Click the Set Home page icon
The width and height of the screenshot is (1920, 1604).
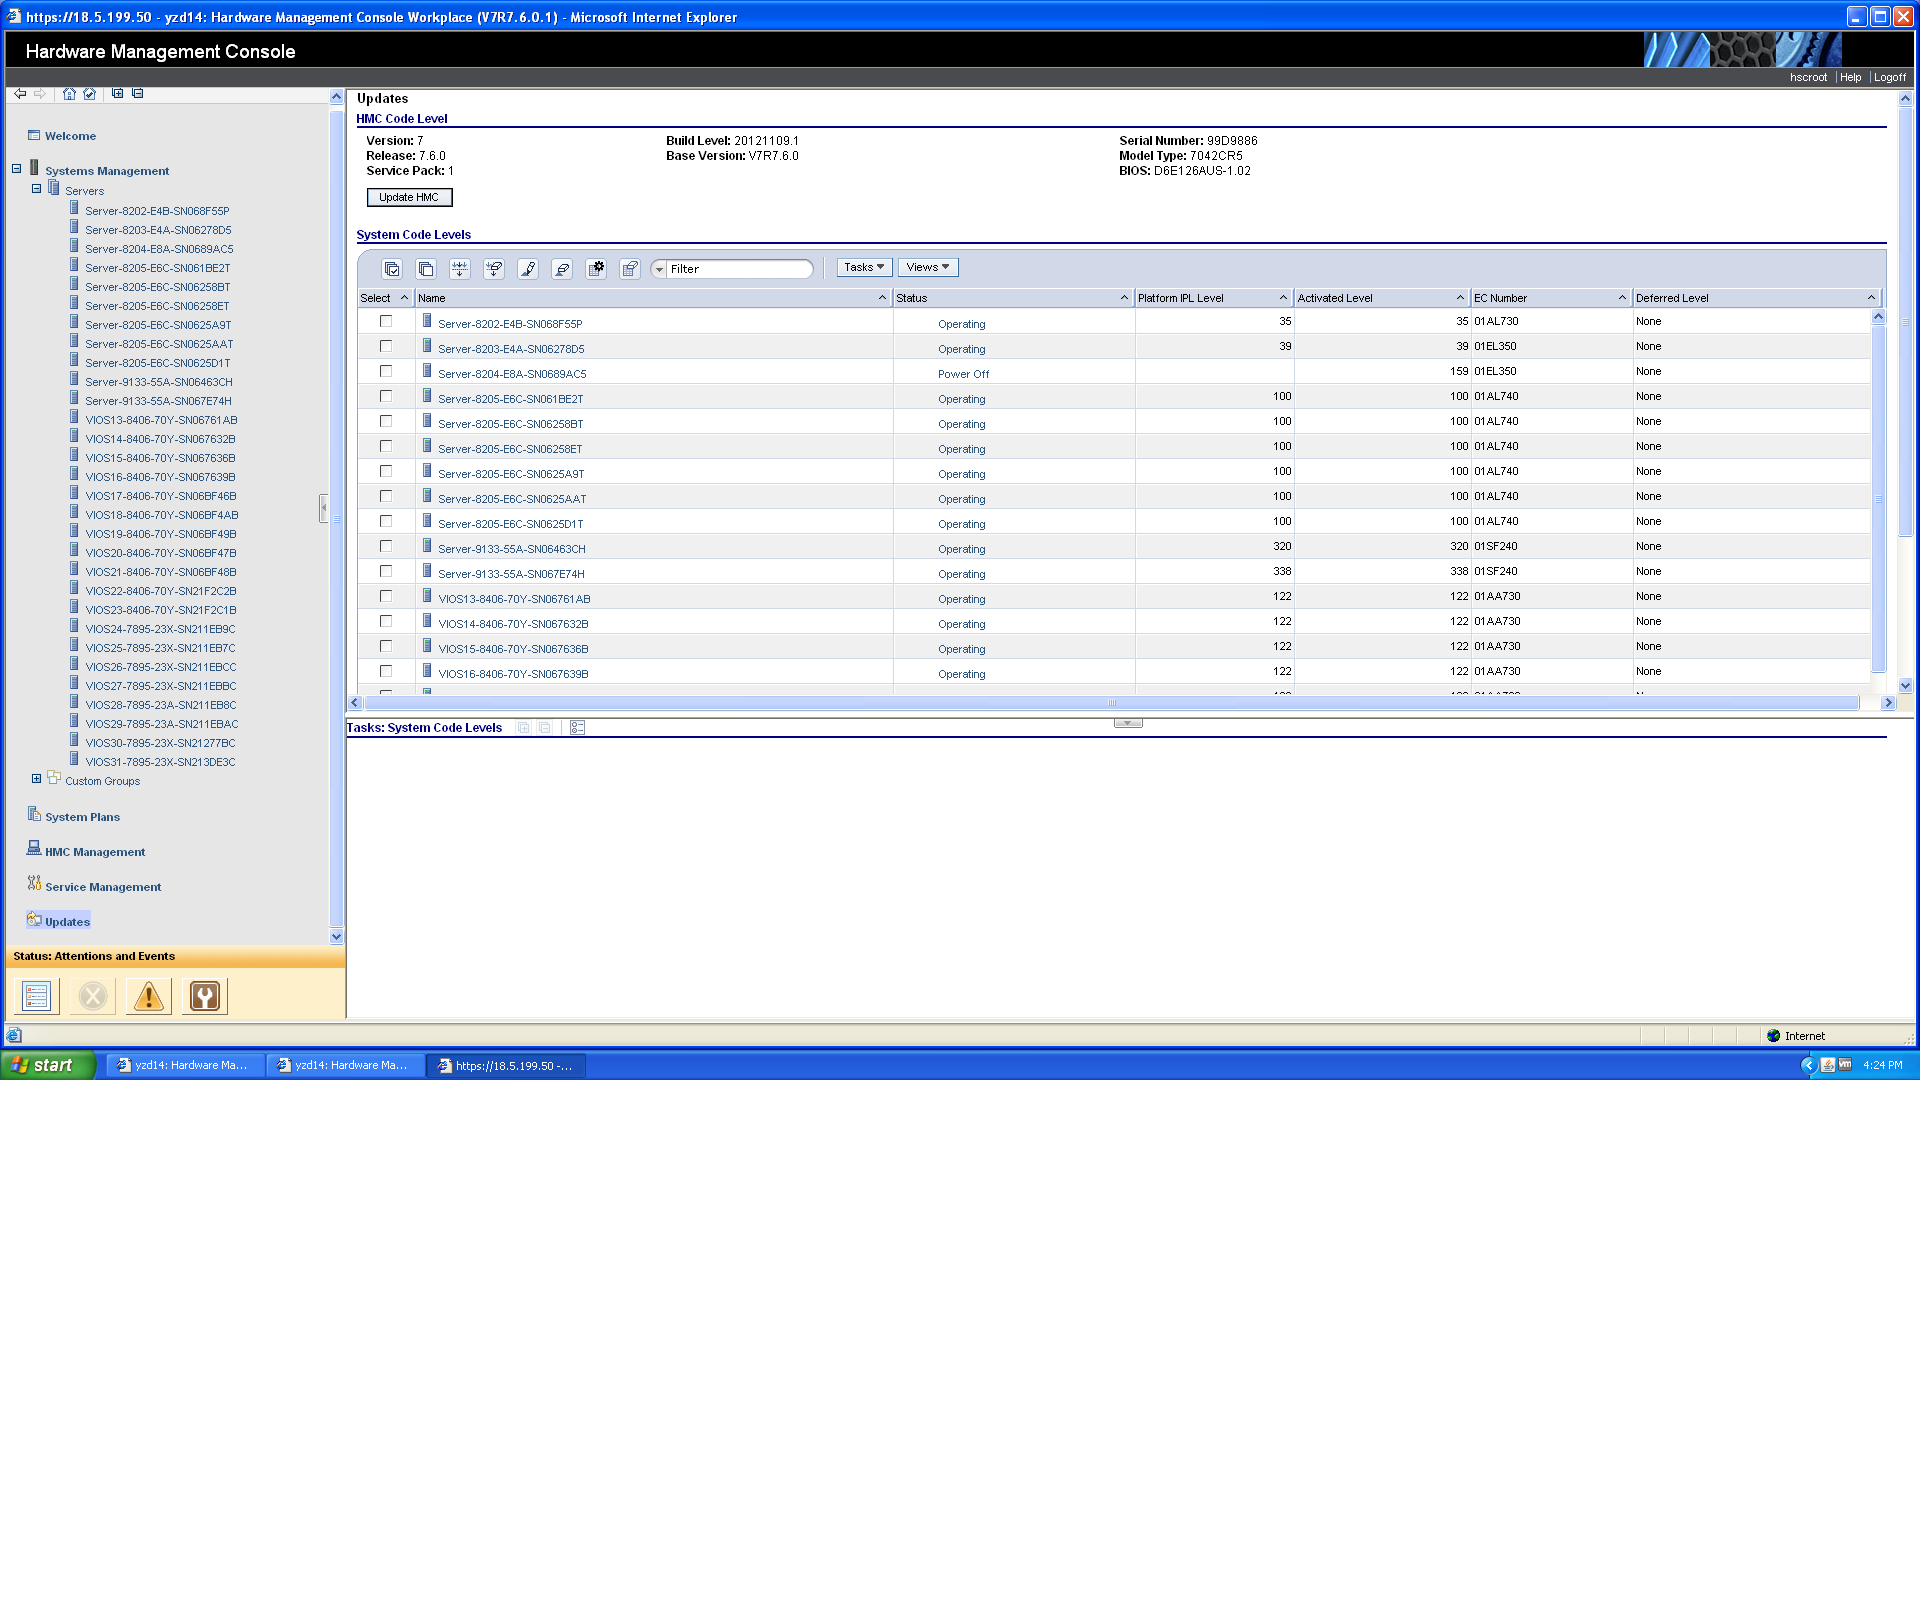coord(90,94)
